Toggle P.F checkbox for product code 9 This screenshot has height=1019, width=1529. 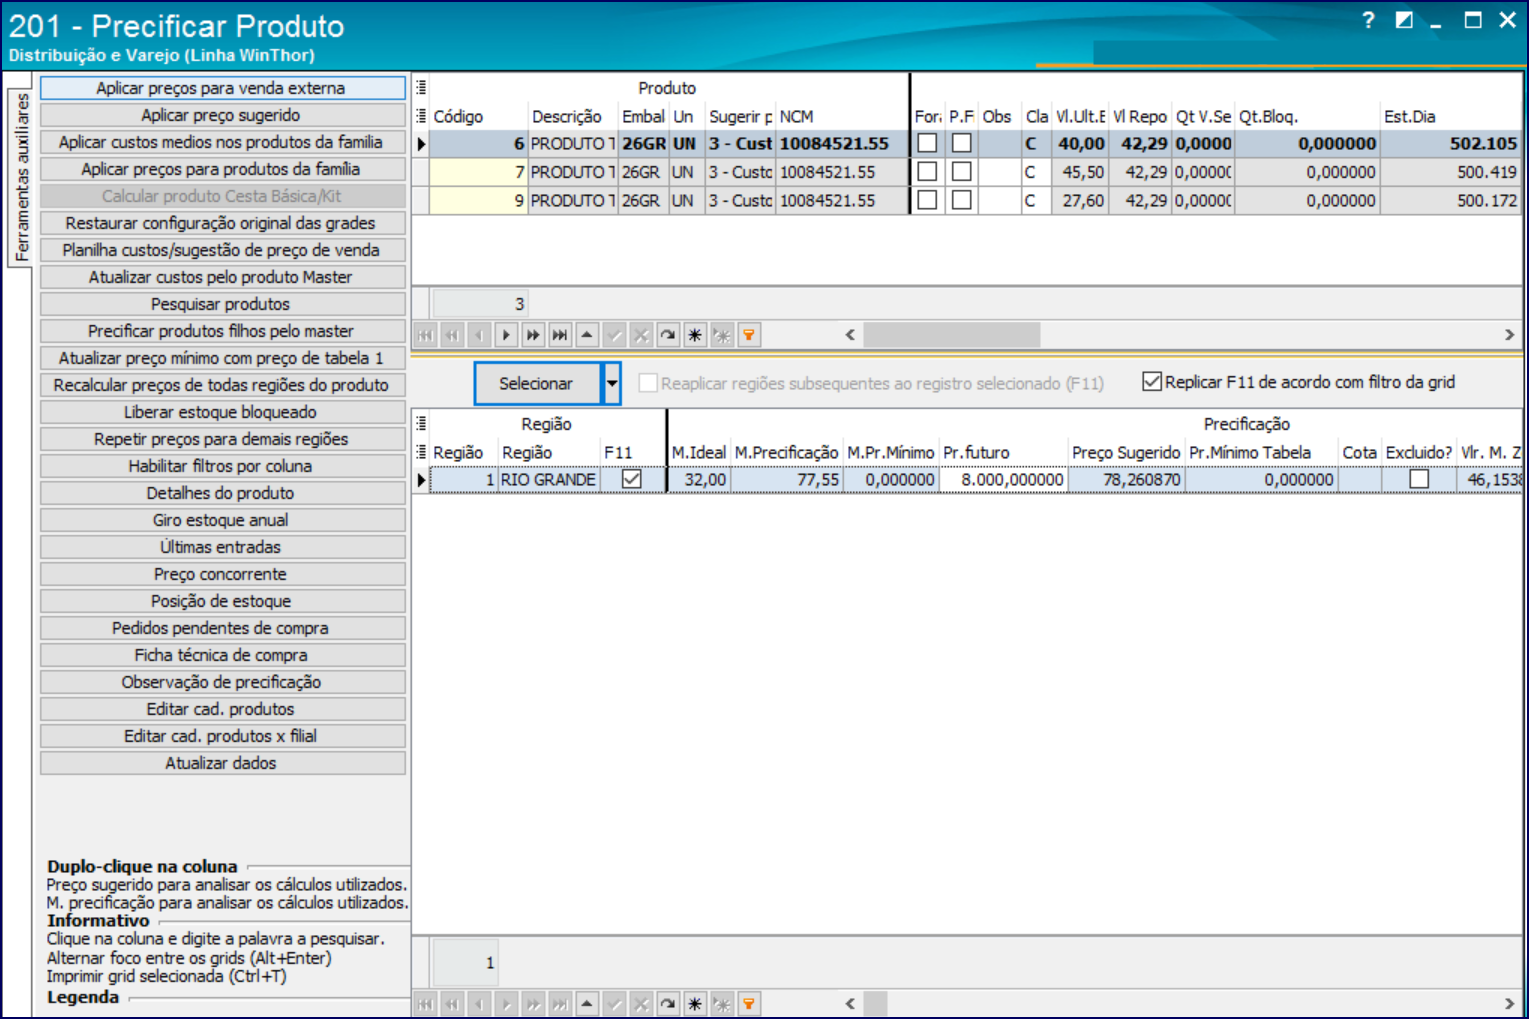point(962,200)
